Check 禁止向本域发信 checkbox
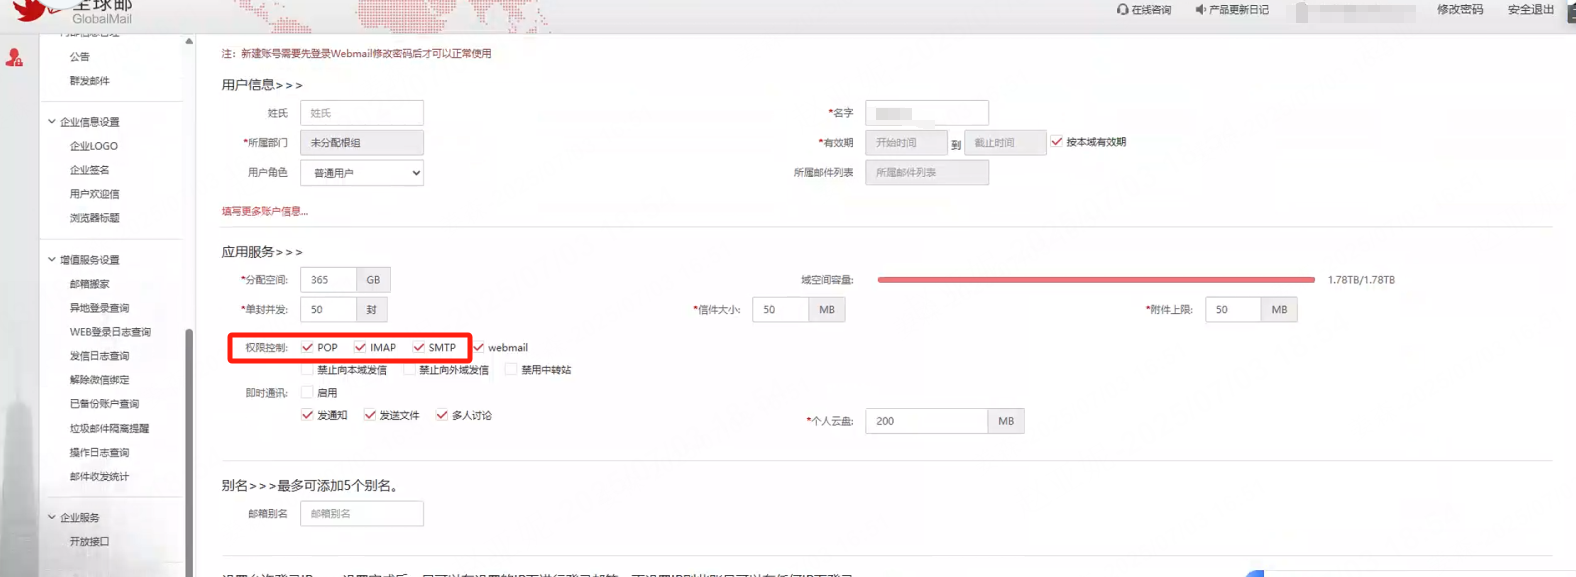The width and height of the screenshot is (1576, 577). click(307, 369)
